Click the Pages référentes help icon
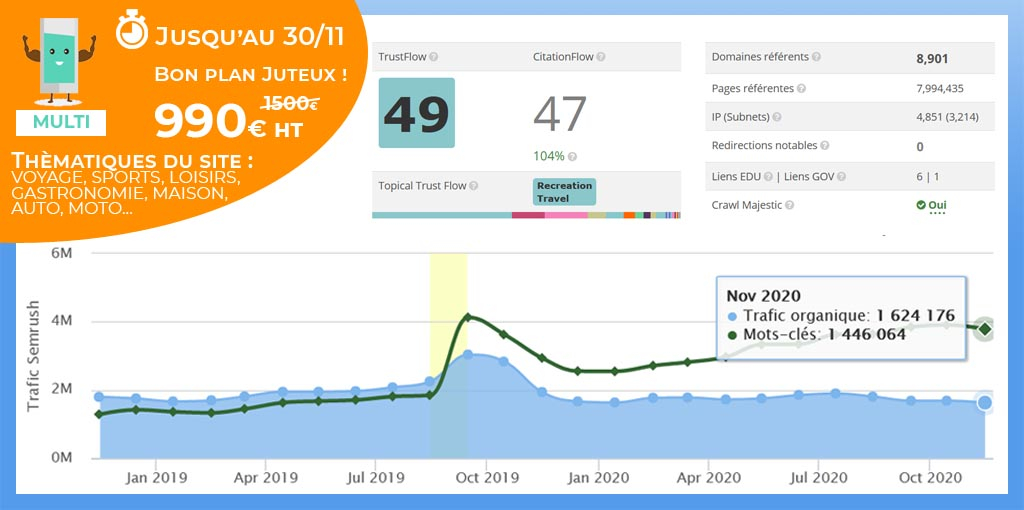The width and height of the screenshot is (1024, 510). click(x=801, y=88)
